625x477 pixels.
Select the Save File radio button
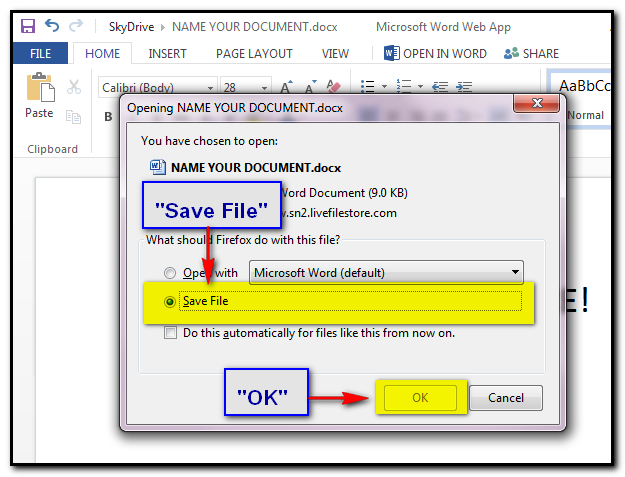pos(170,302)
